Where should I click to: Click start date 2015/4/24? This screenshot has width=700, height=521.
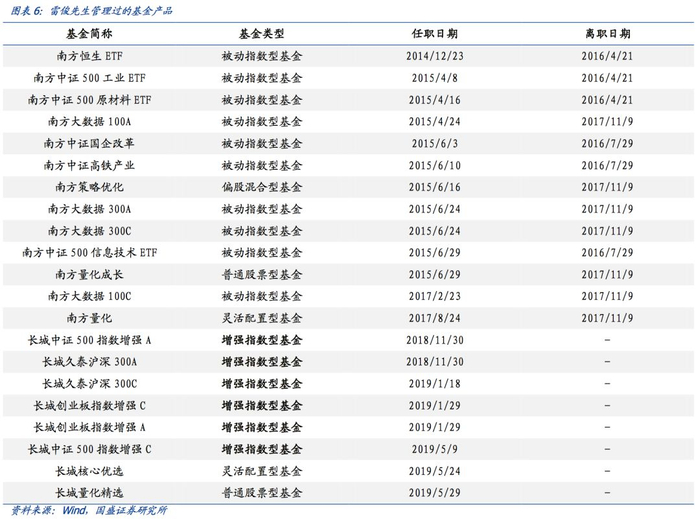[x=434, y=121]
